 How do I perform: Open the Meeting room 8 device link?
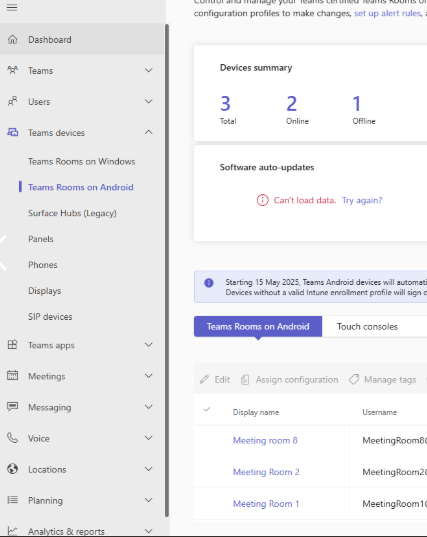pyautogui.click(x=265, y=440)
